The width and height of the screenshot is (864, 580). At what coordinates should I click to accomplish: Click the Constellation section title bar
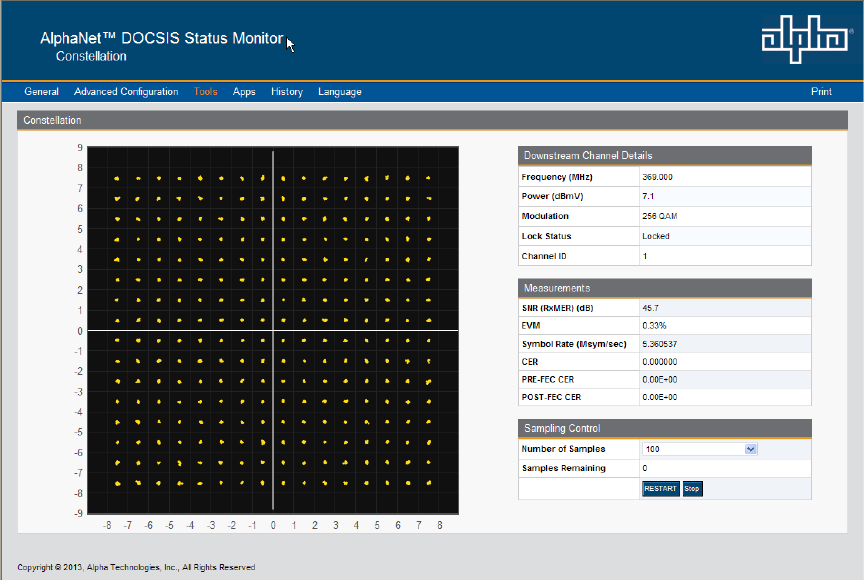[432, 120]
